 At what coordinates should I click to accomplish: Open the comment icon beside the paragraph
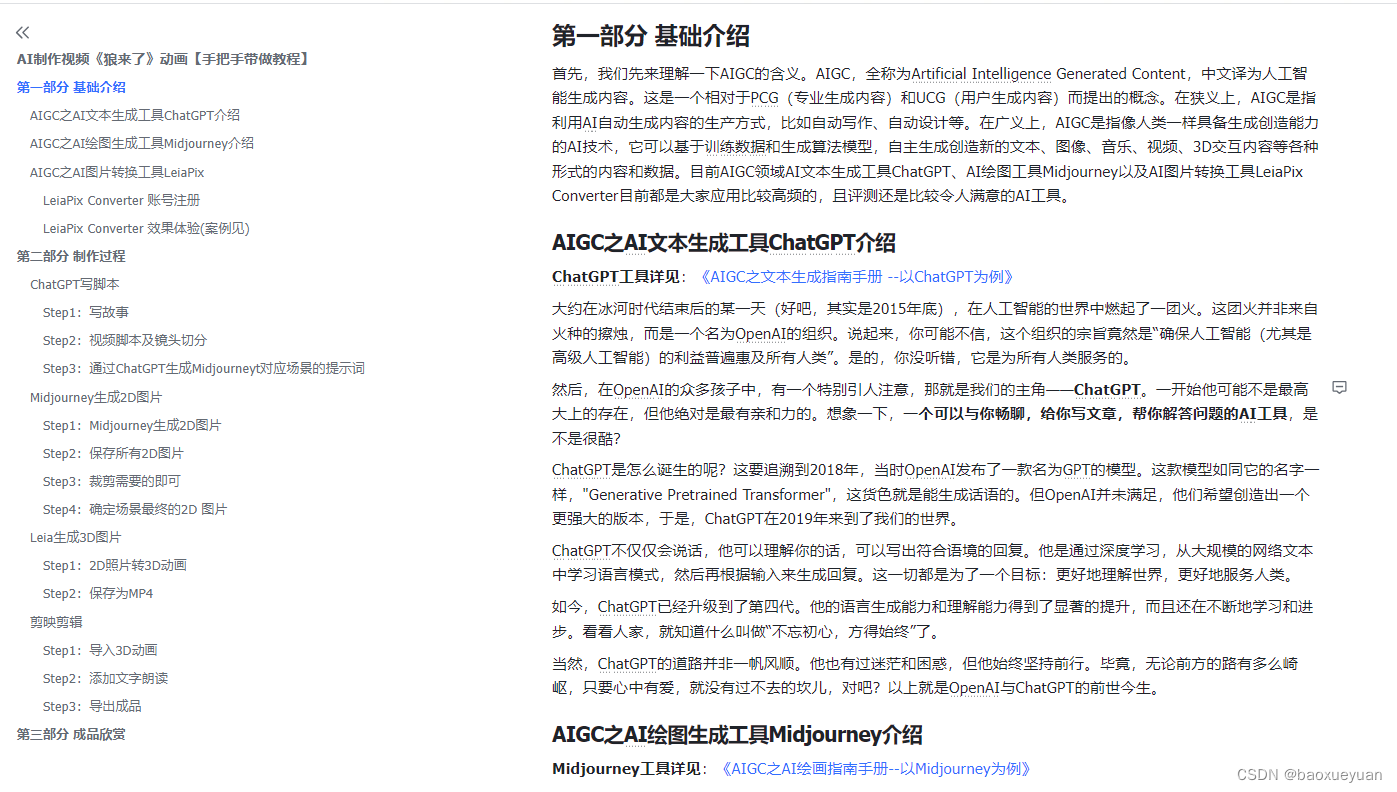pyautogui.click(x=1339, y=388)
